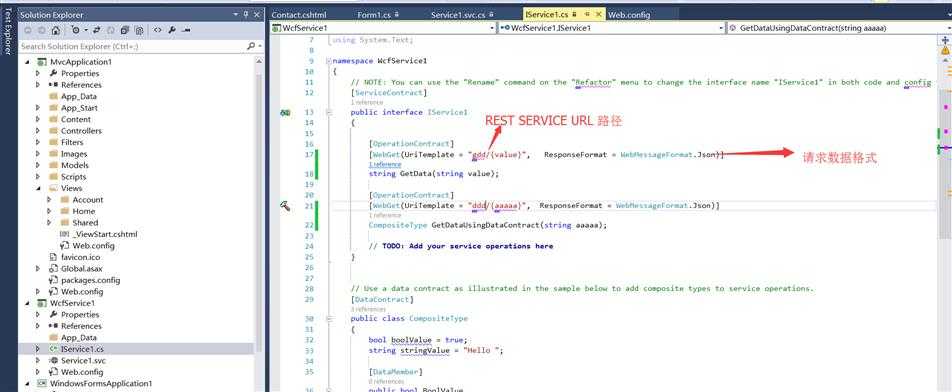The height and width of the screenshot is (392, 952).
Task: Expand the Controllers folder
Action: tap(38, 131)
